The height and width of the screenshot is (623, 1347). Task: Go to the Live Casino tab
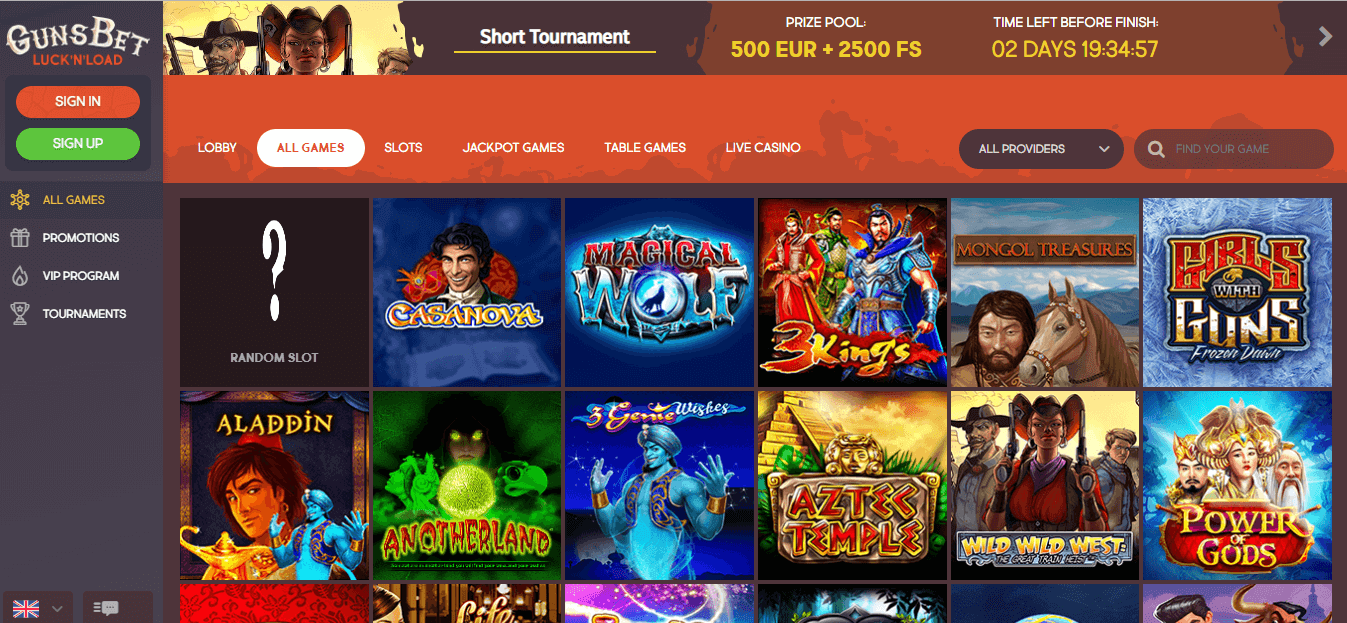click(763, 148)
